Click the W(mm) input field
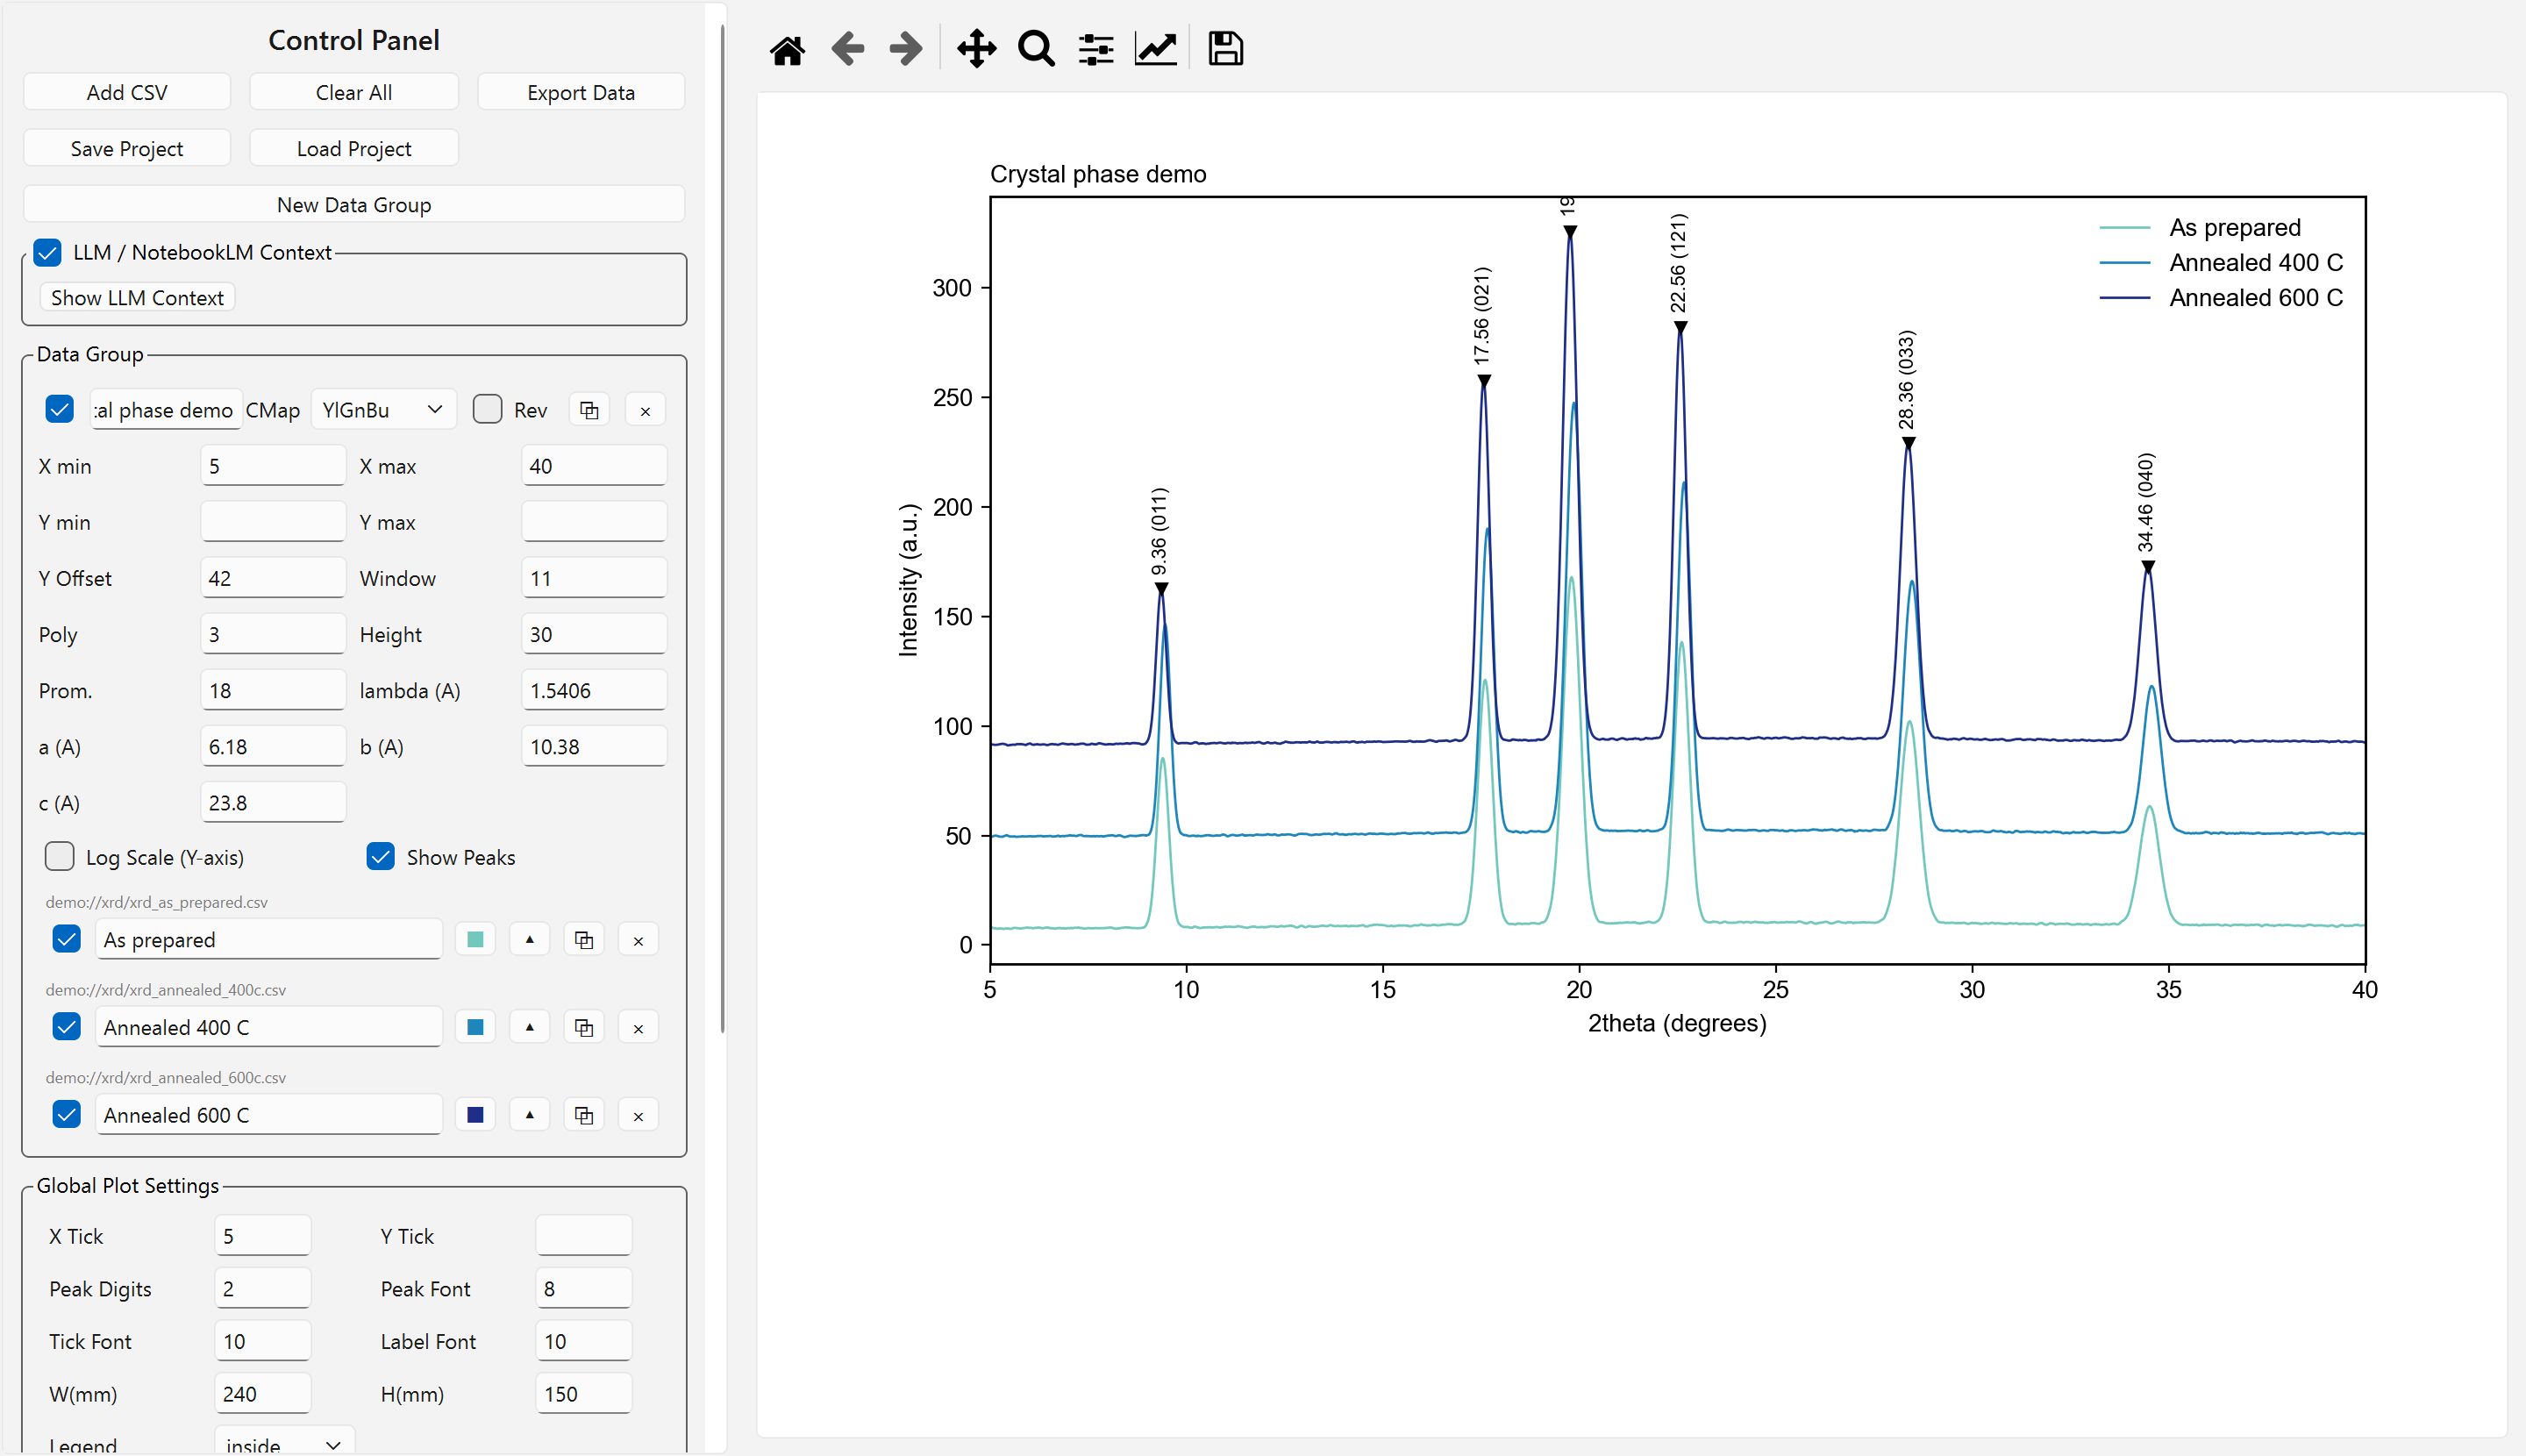Viewport: 2526px width, 1456px height. pyautogui.click(x=263, y=1394)
